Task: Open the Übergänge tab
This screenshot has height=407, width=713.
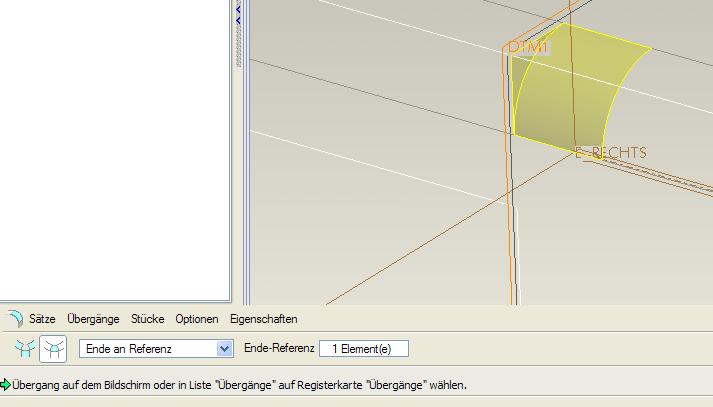Action: click(93, 319)
